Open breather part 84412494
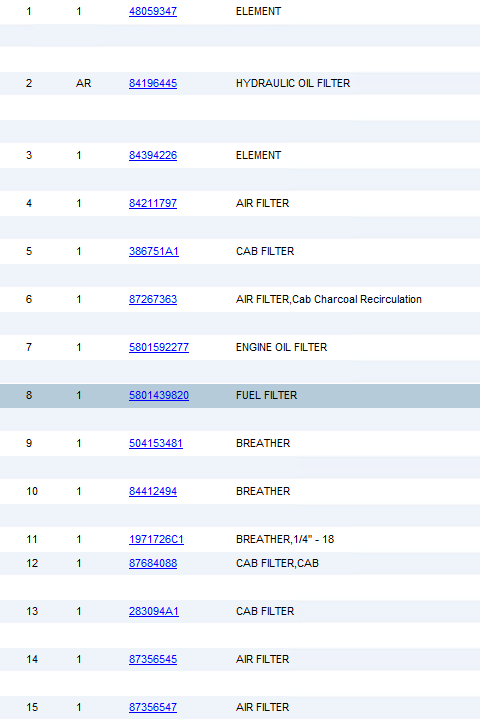This screenshot has width=480, height=721. click(153, 492)
